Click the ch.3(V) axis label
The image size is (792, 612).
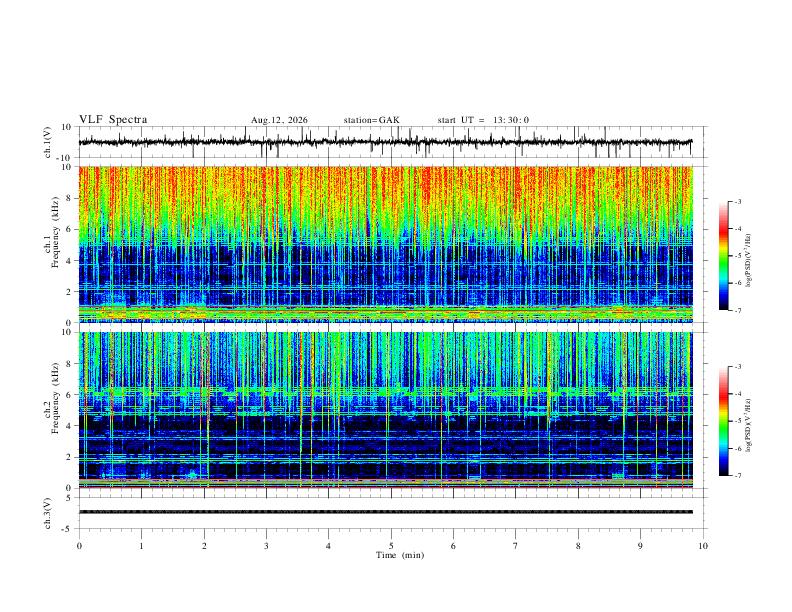[x=48, y=513]
